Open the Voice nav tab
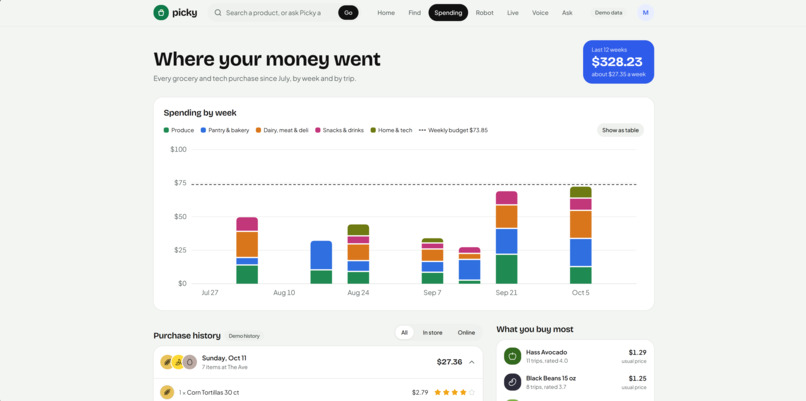Viewport: 806px width, 401px height. (540, 12)
